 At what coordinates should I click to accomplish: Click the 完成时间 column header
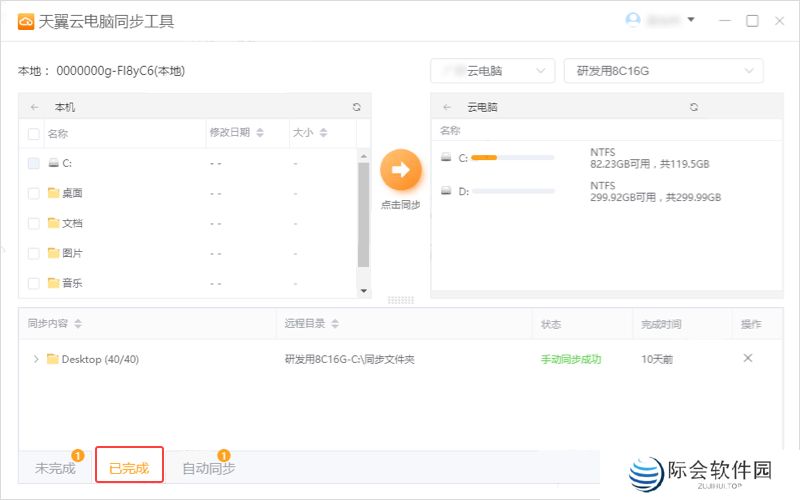pos(661,324)
